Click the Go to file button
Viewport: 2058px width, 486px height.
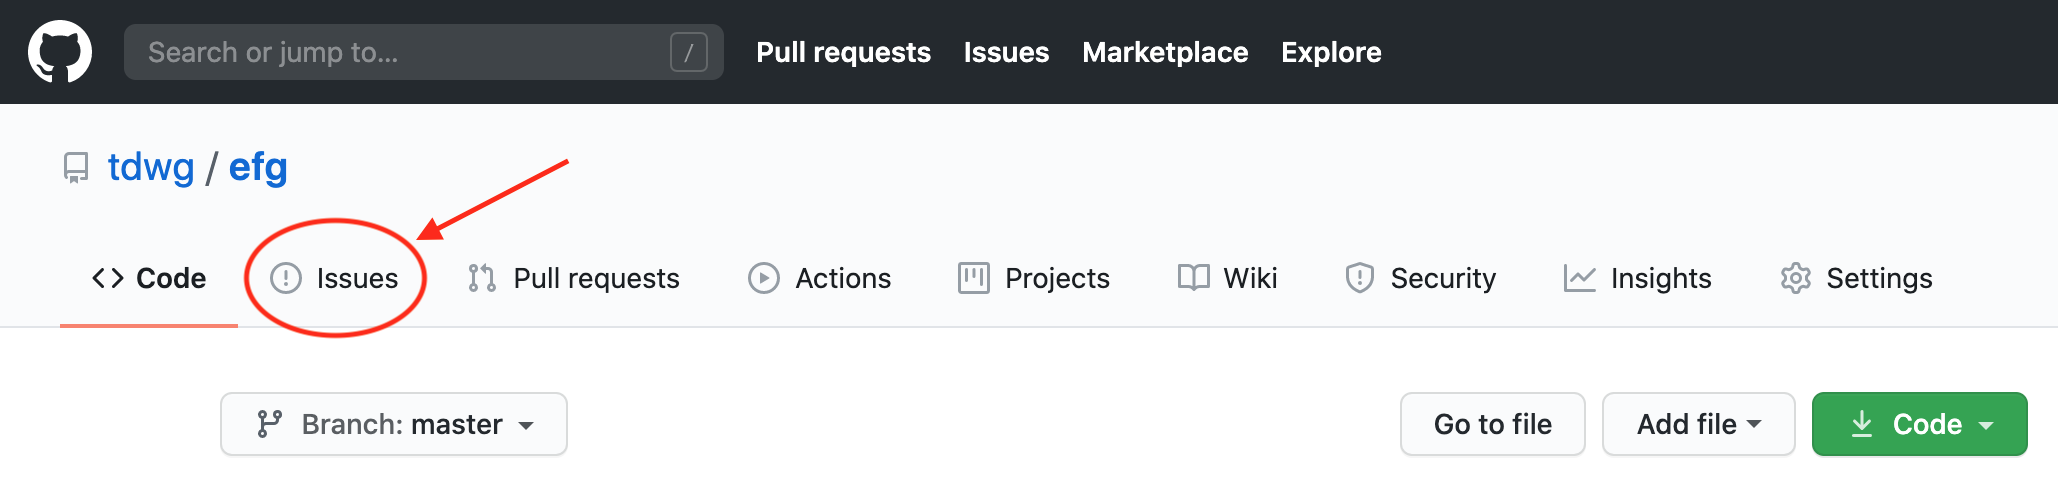coord(1493,424)
